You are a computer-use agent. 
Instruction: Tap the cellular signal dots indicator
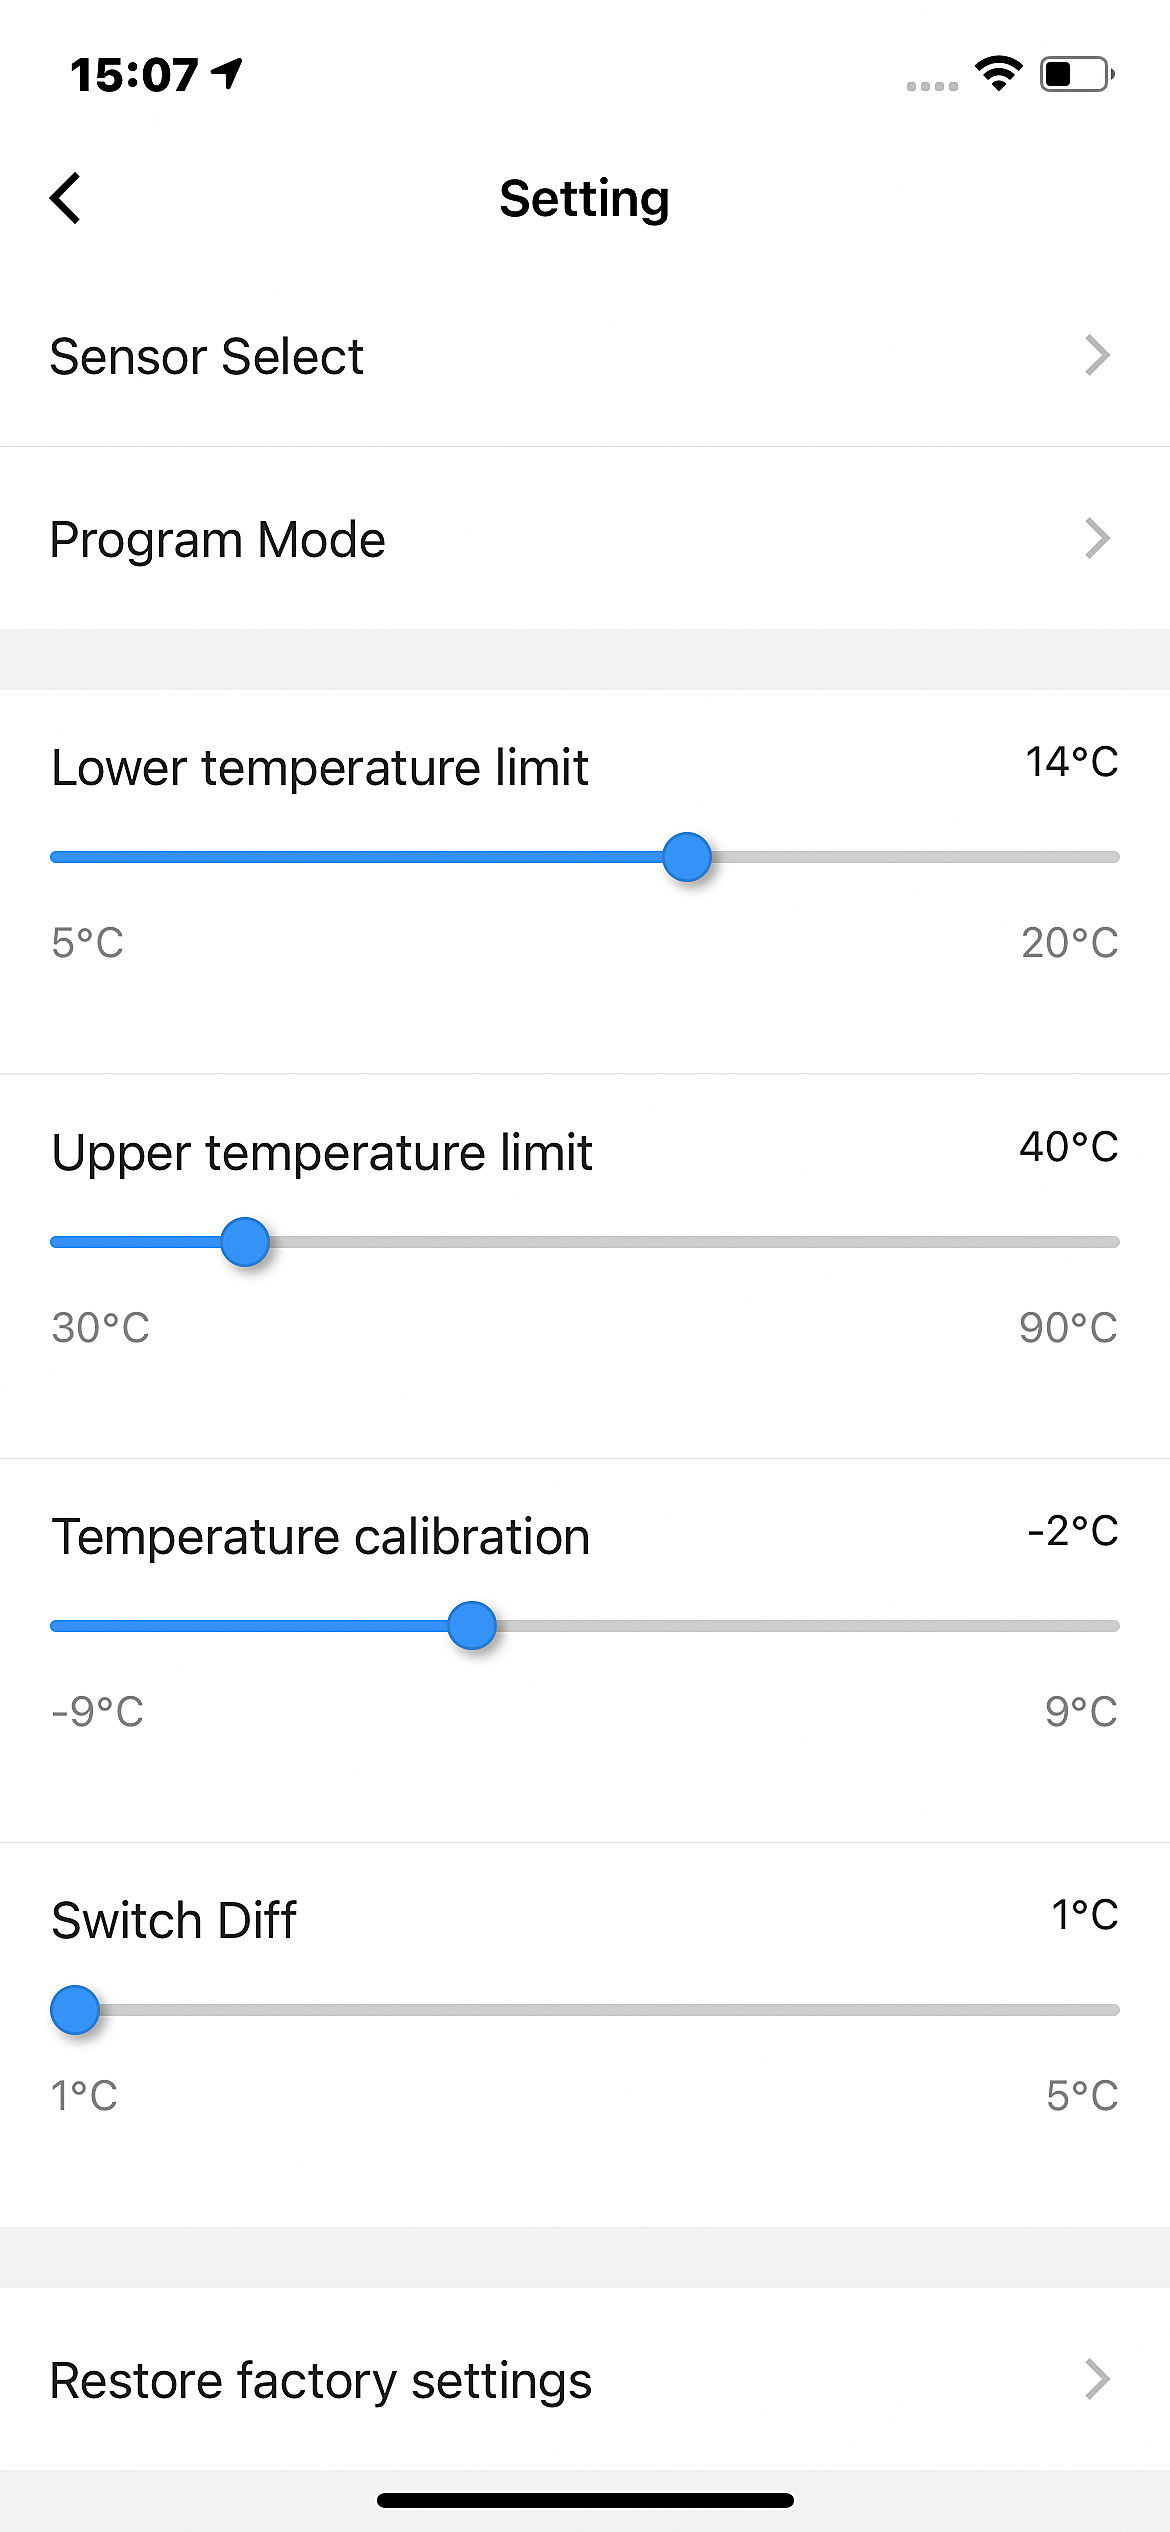point(932,86)
